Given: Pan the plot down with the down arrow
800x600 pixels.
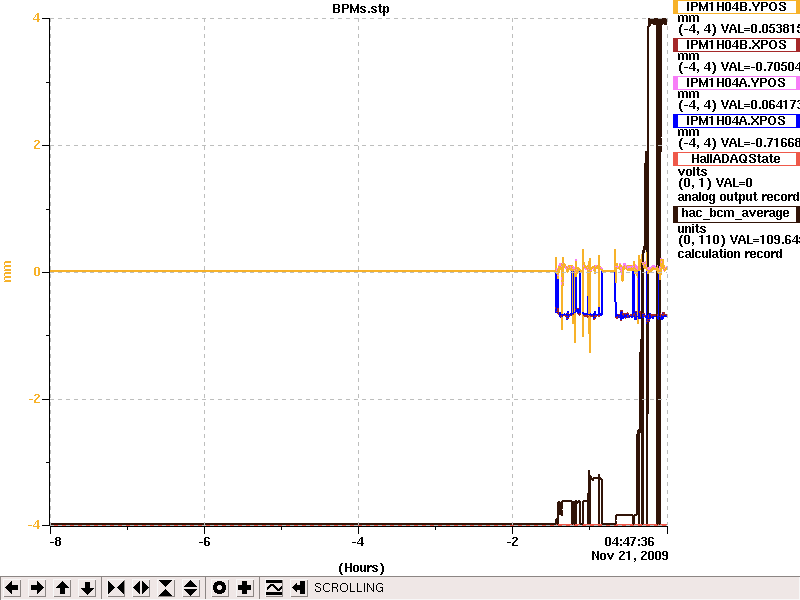Looking at the screenshot, I should click(88, 588).
